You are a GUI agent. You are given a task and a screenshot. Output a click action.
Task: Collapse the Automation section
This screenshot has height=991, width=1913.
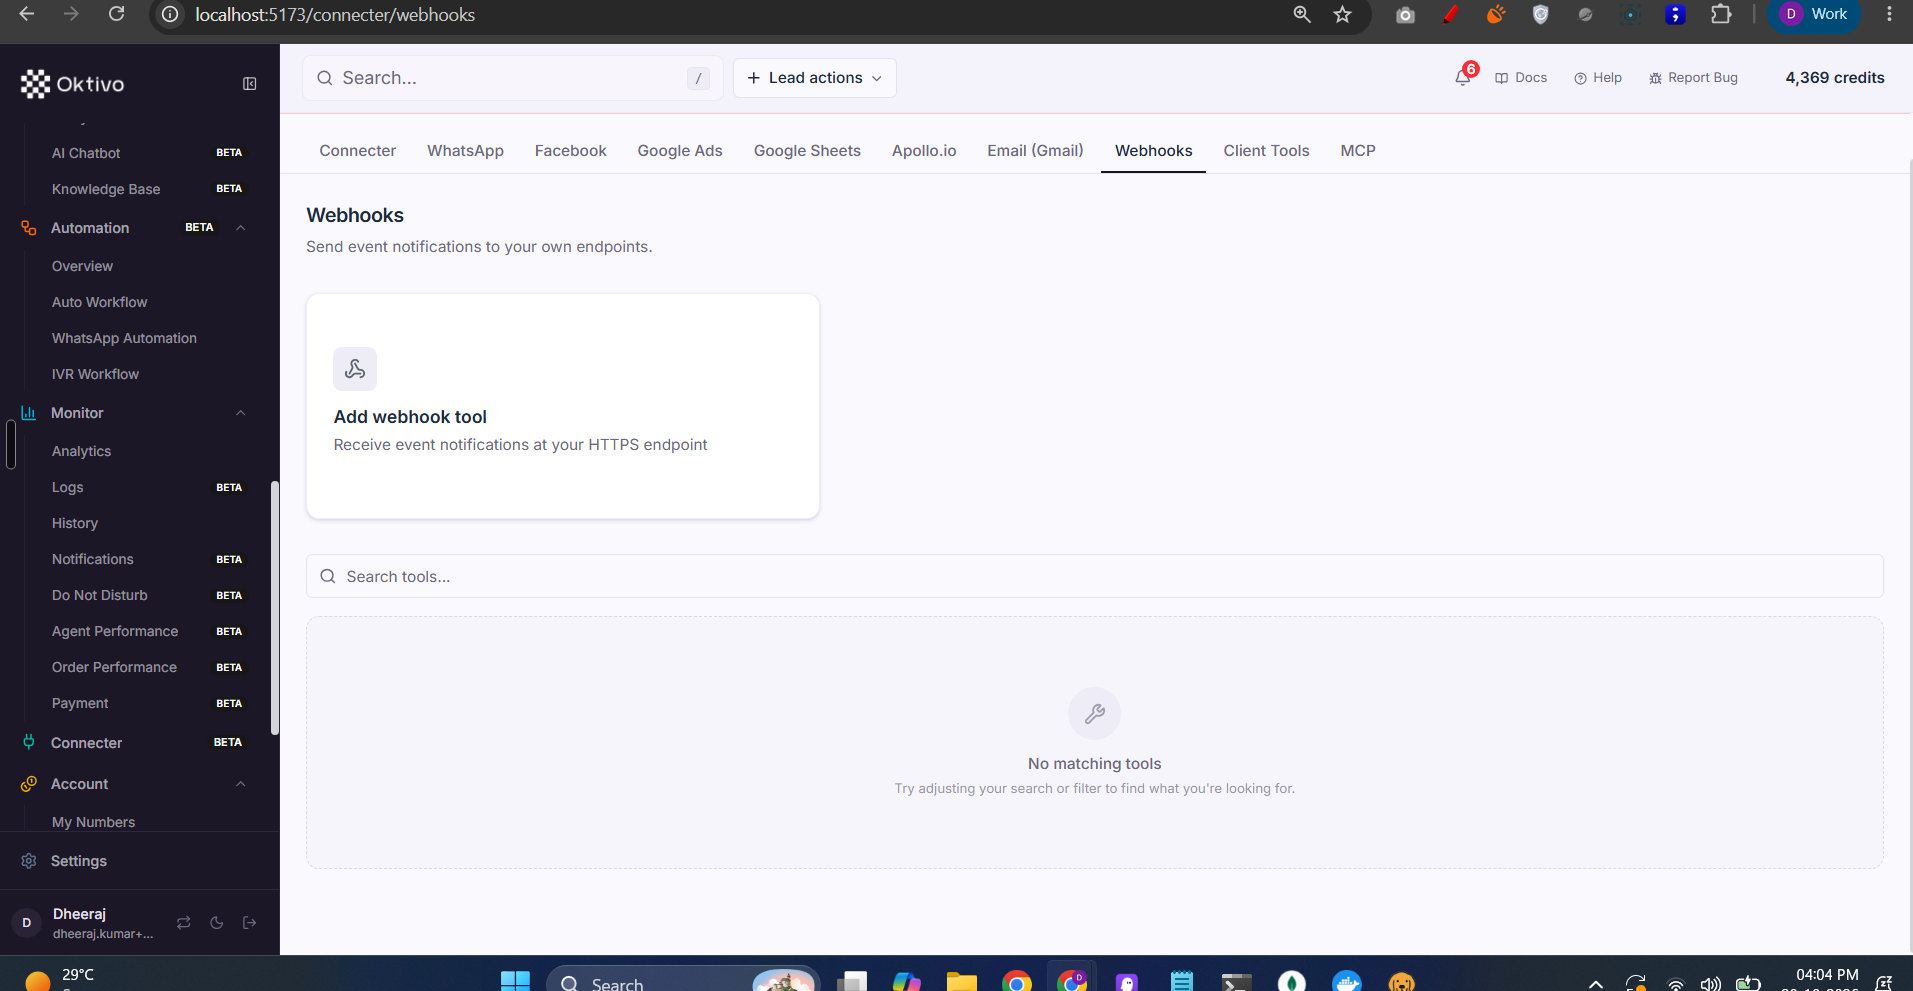pyautogui.click(x=241, y=228)
